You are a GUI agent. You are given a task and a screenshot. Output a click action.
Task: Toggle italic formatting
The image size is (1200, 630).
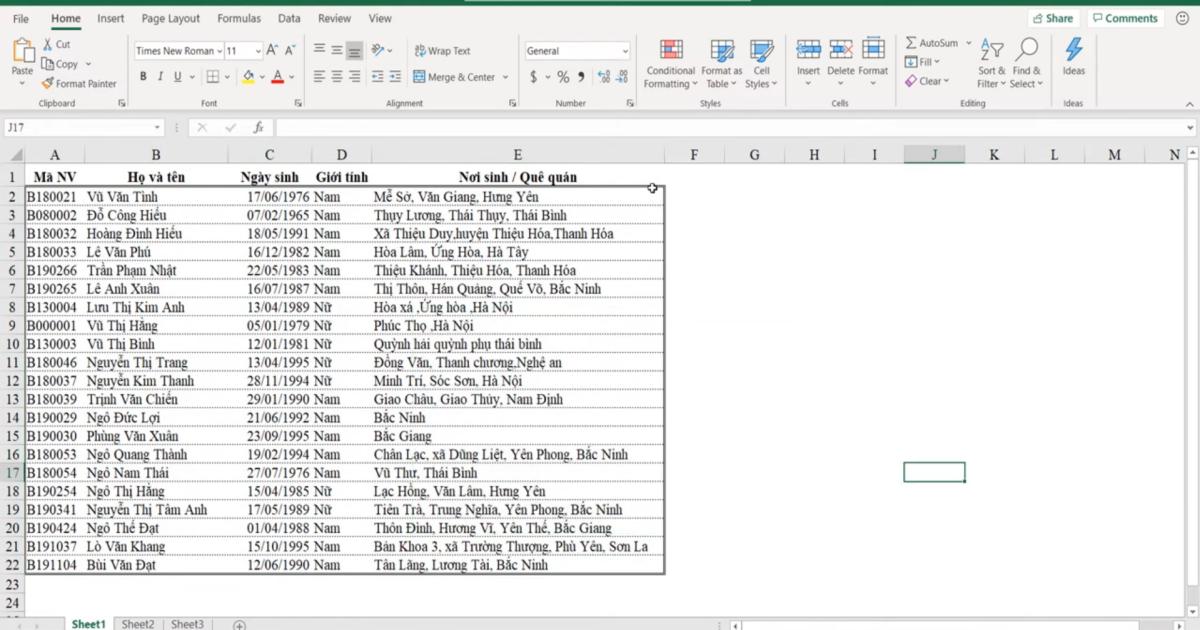point(159,76)
